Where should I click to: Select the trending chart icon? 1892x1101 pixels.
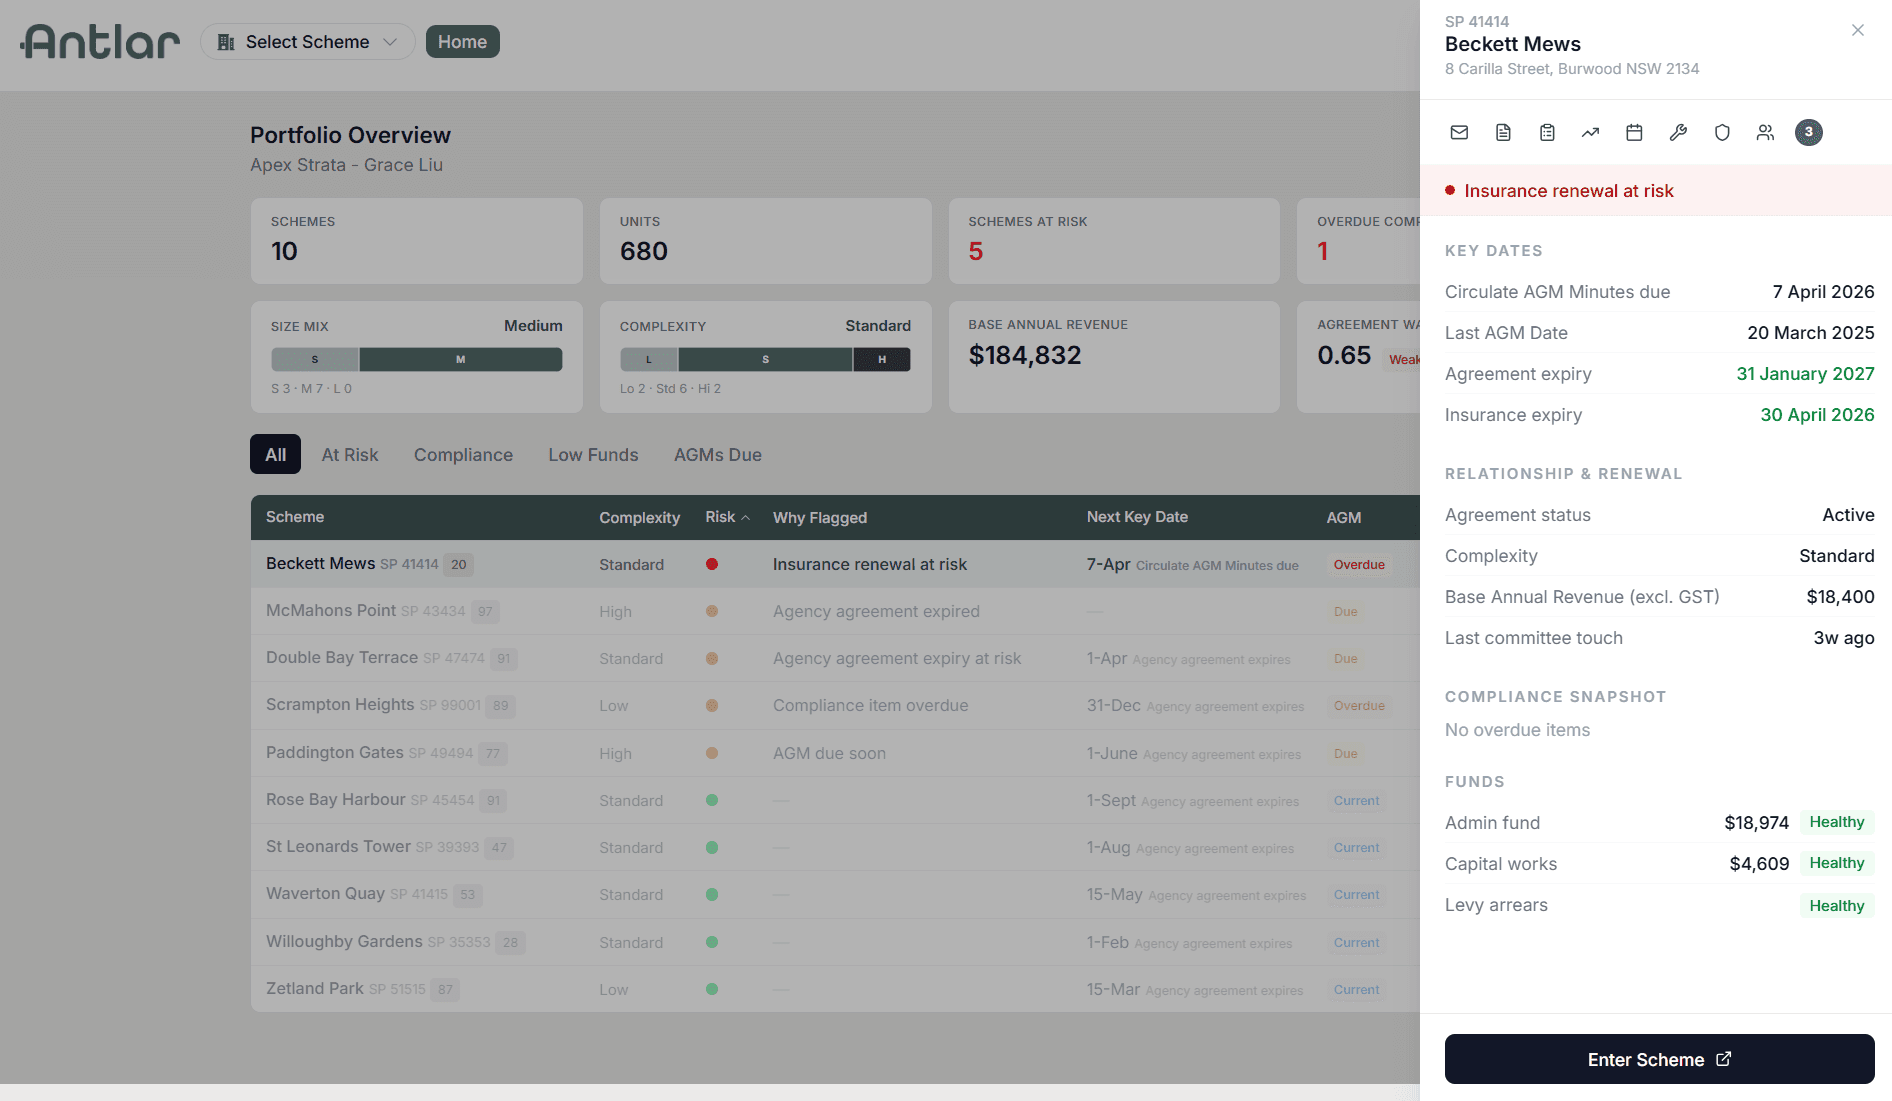click(x=1591, y=131)
